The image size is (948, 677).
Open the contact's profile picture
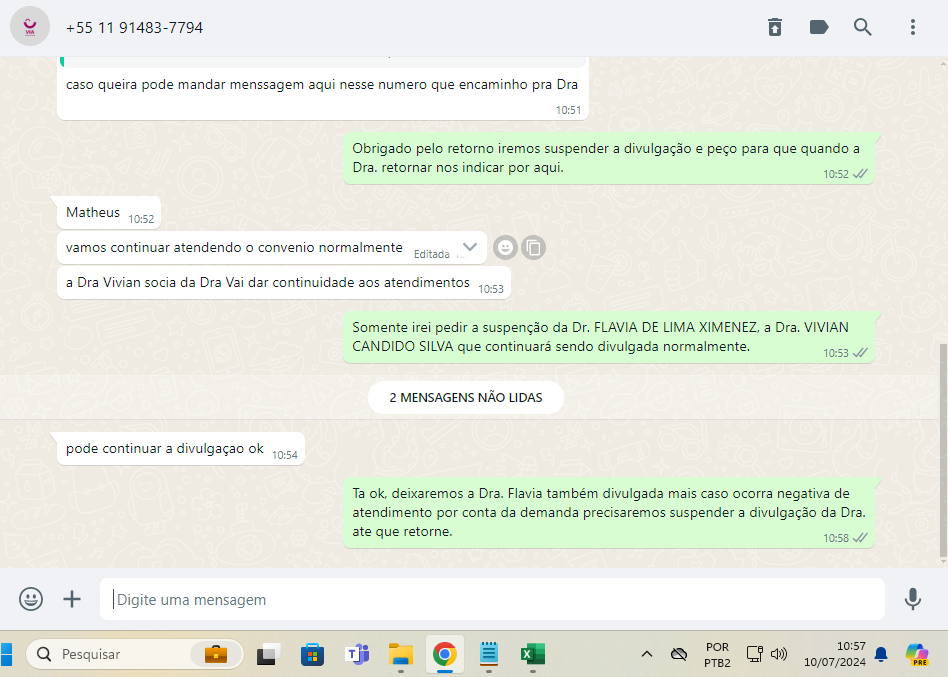pos(30,27)
